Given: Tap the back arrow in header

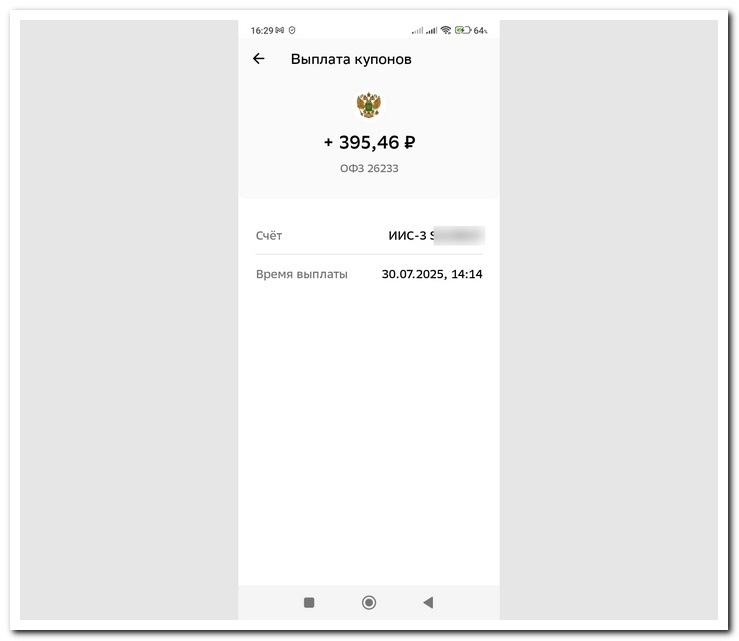Looking at the screenshot, I should click(258, 58).
